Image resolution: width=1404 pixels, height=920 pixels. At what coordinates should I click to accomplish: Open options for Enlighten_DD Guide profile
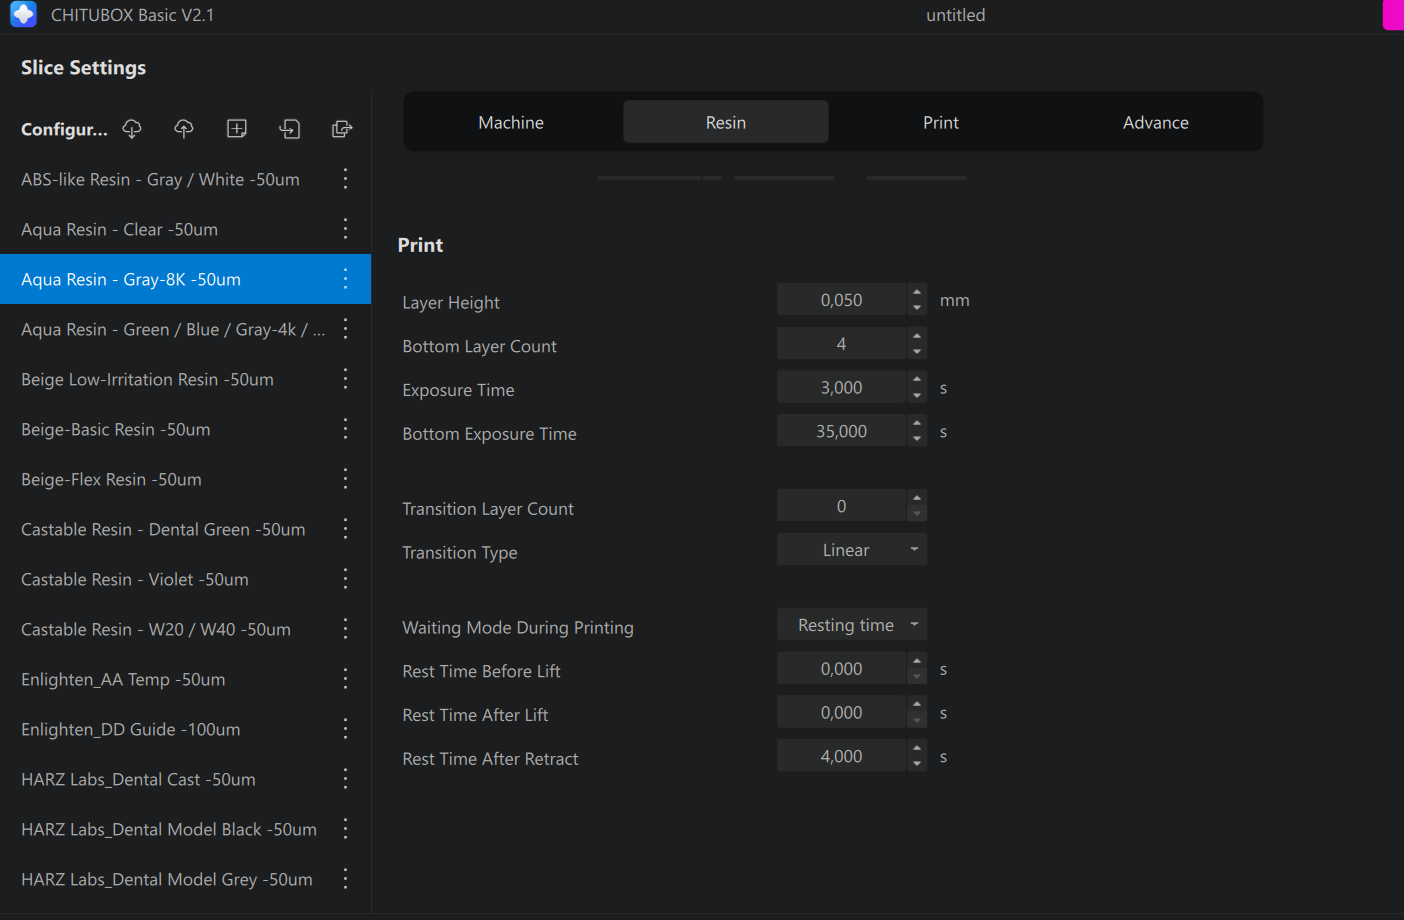(345, 729)
